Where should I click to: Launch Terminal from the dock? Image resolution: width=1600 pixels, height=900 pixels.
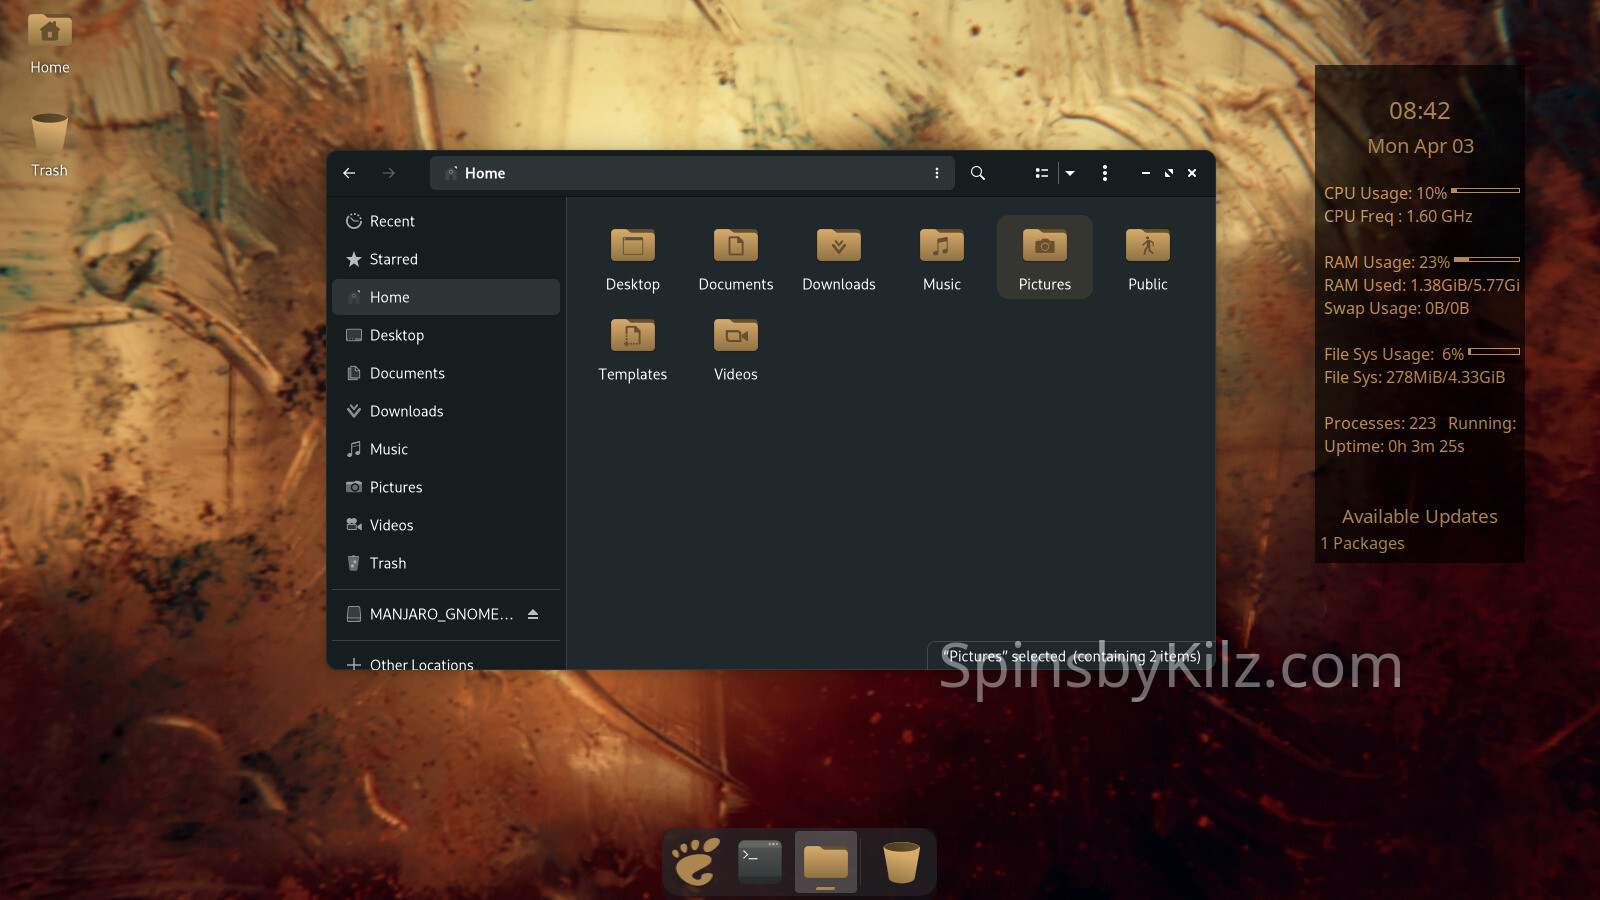(x=760, y=861)
